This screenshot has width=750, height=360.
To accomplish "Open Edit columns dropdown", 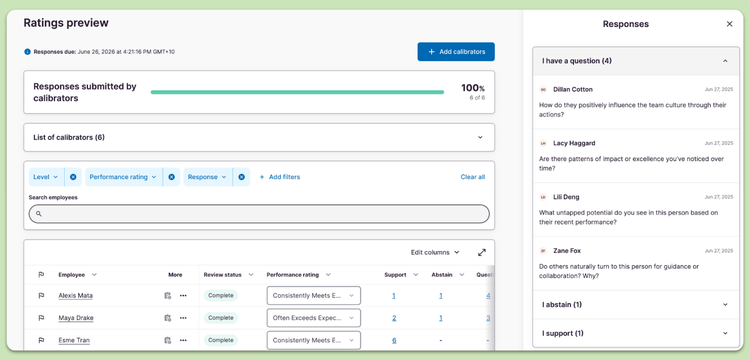I will tap(435, 252).
